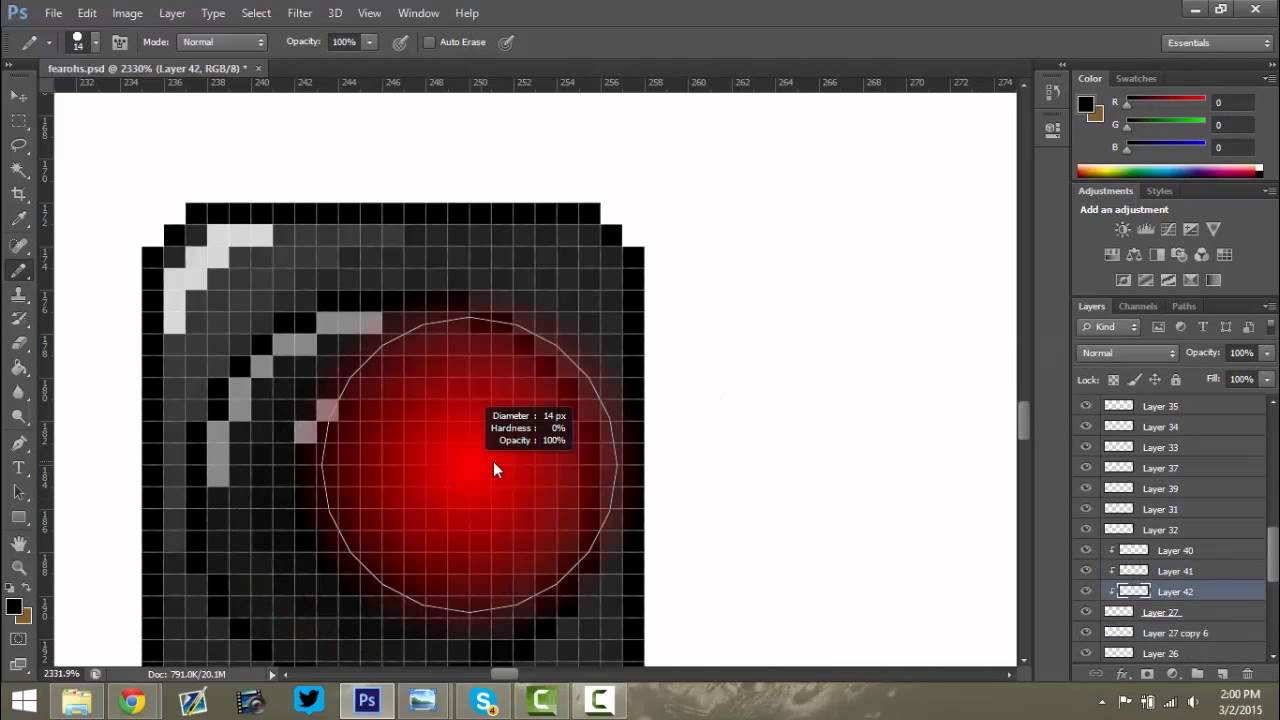Create a new group folder
Image resolution: width=1280 pixels, height=720 pixels.
pos(1197,675)
